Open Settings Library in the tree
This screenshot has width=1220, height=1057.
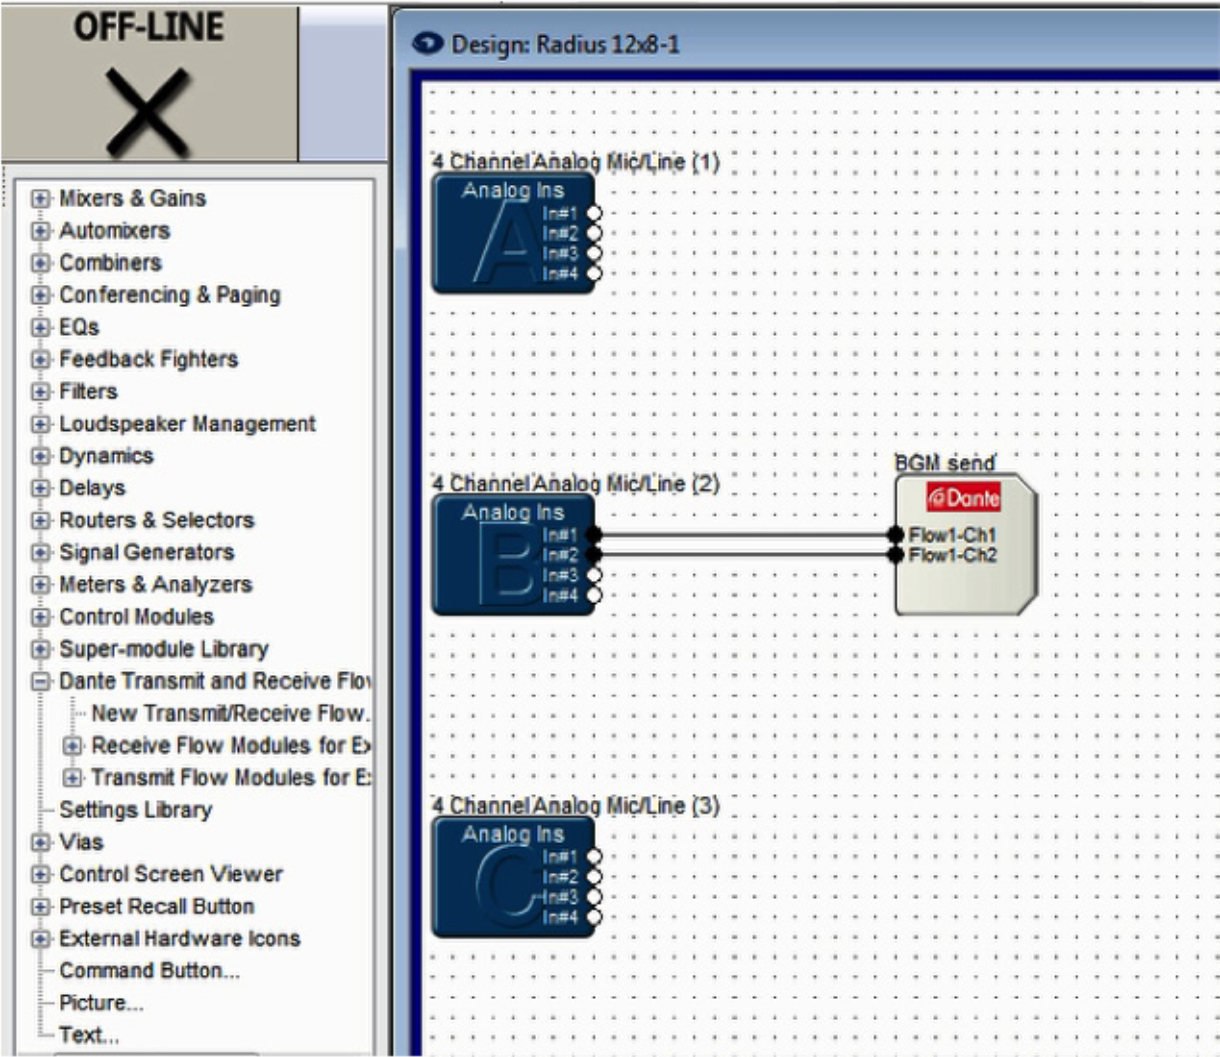(x=135, y=810)
